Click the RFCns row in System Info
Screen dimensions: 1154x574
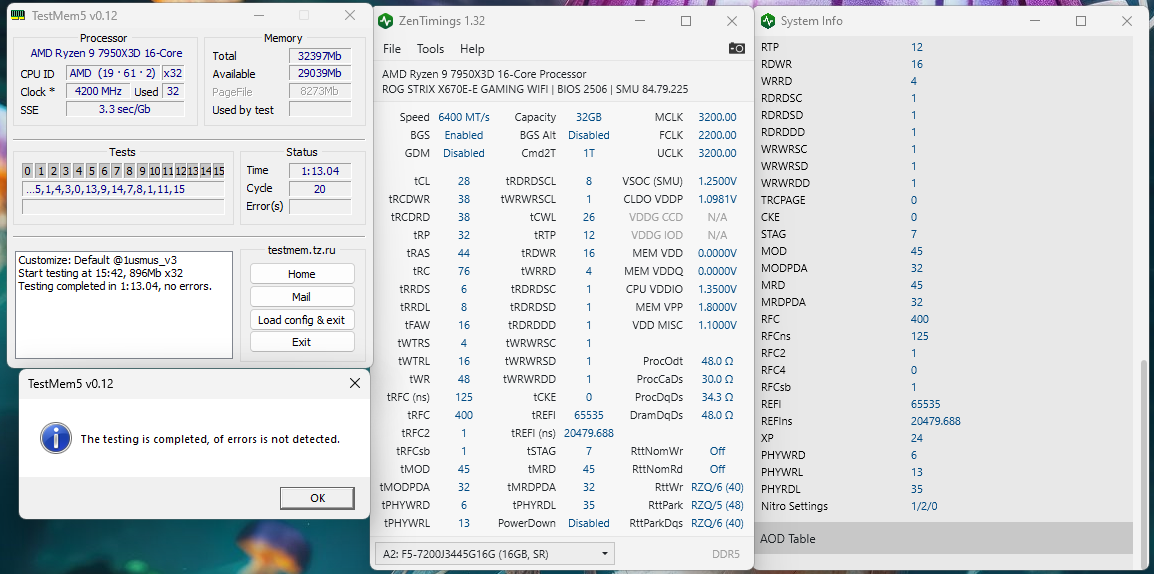pyautogui.click(x=944, y=336)
